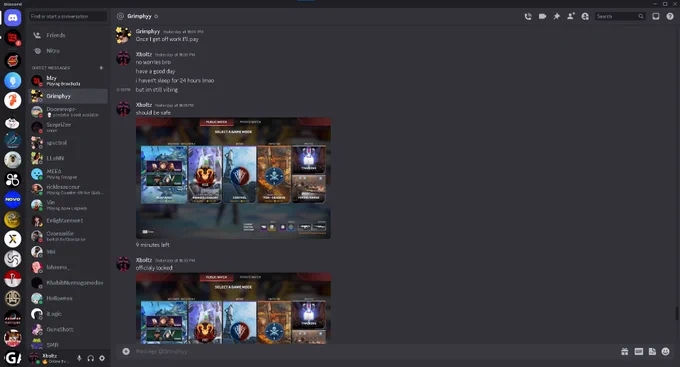The height and width of the screenshot is (367, 680).
Task: Click 'but im still vibing' message text
Action: click(x=157, y=90)
